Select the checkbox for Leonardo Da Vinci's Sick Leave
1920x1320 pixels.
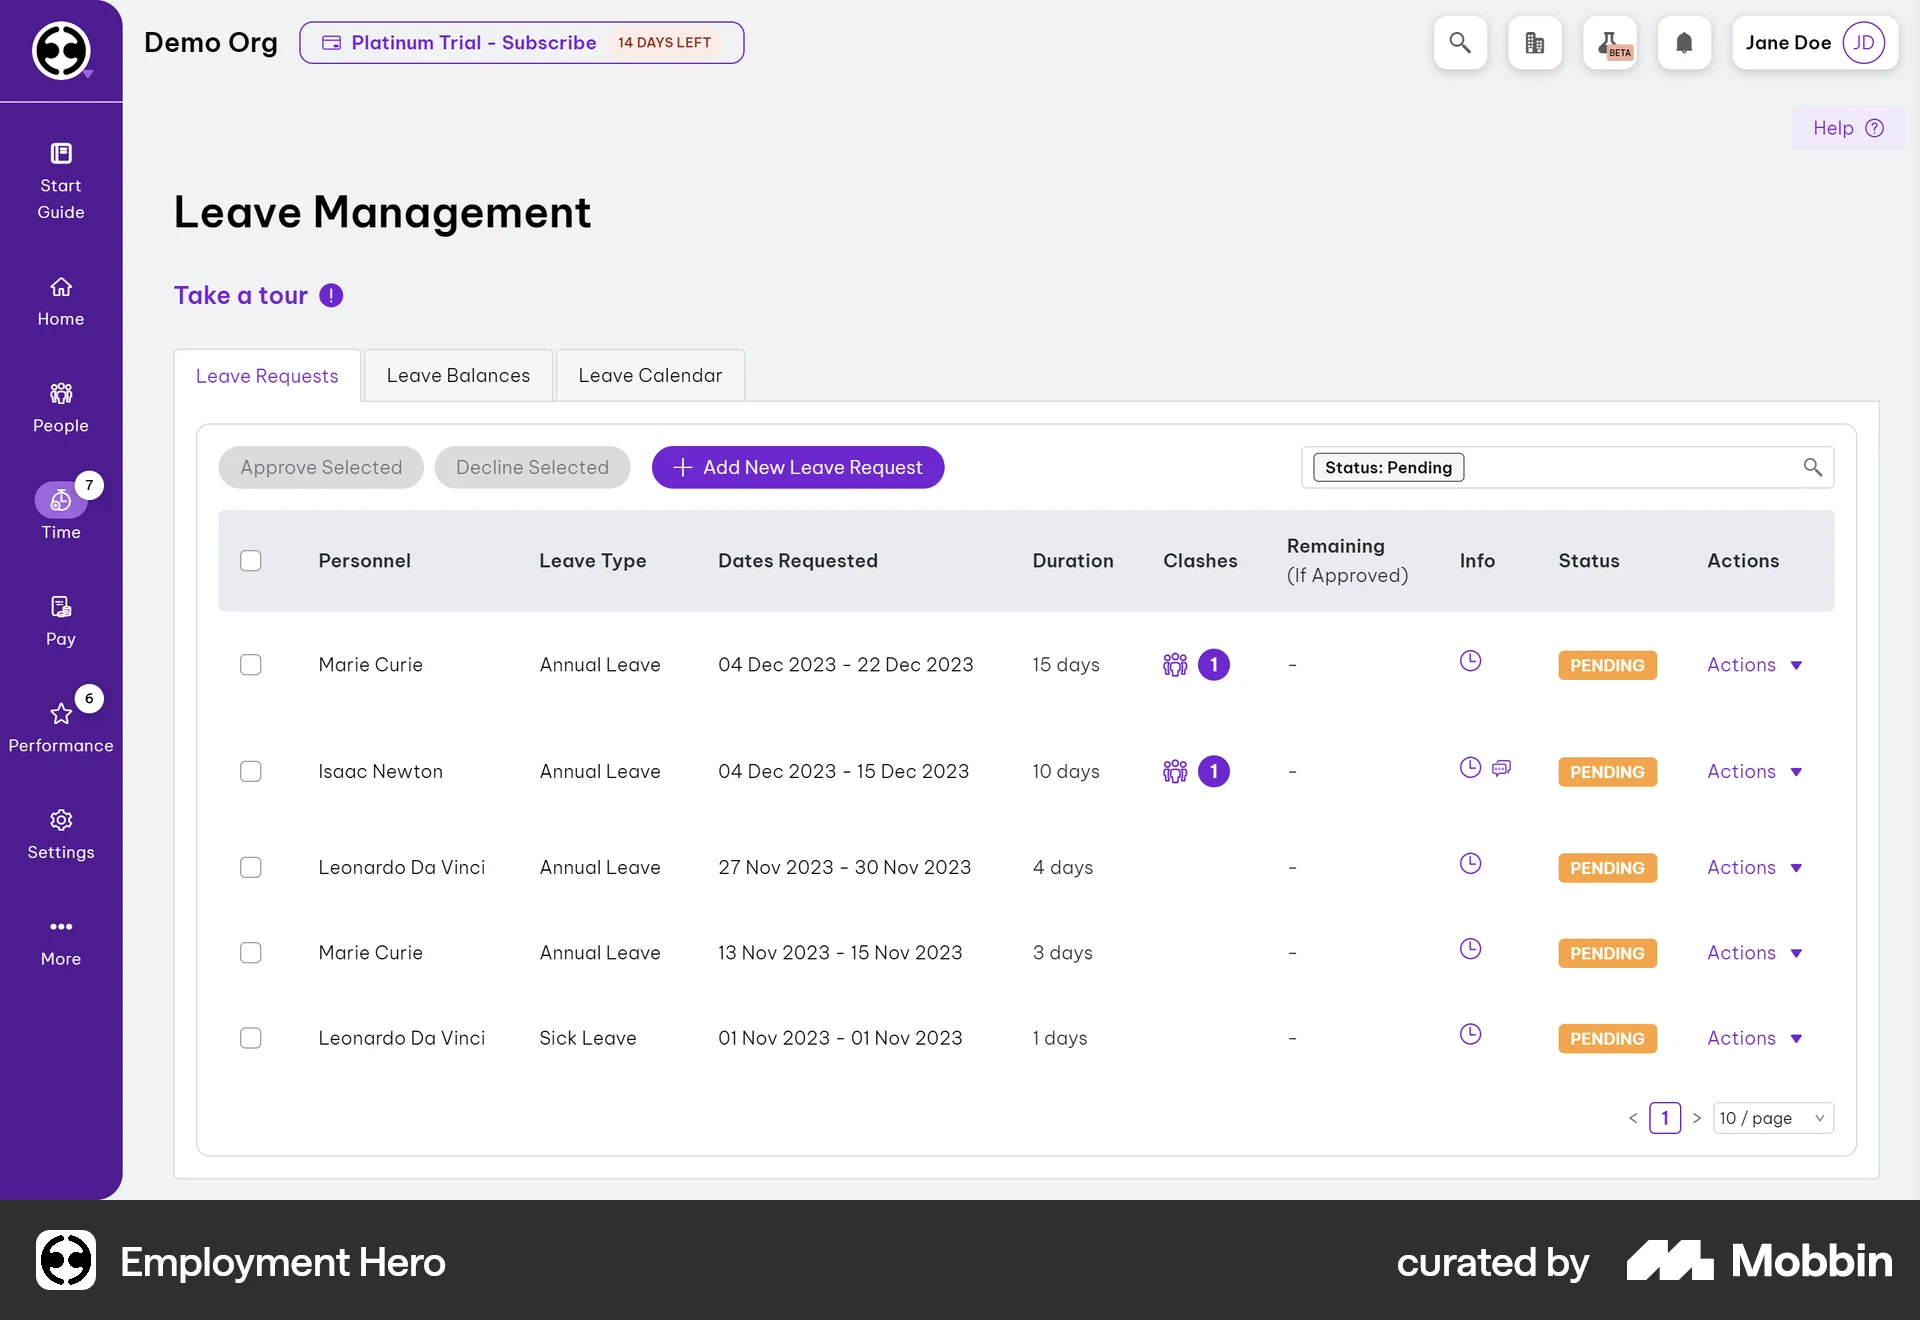click(x=251, y=1038)
